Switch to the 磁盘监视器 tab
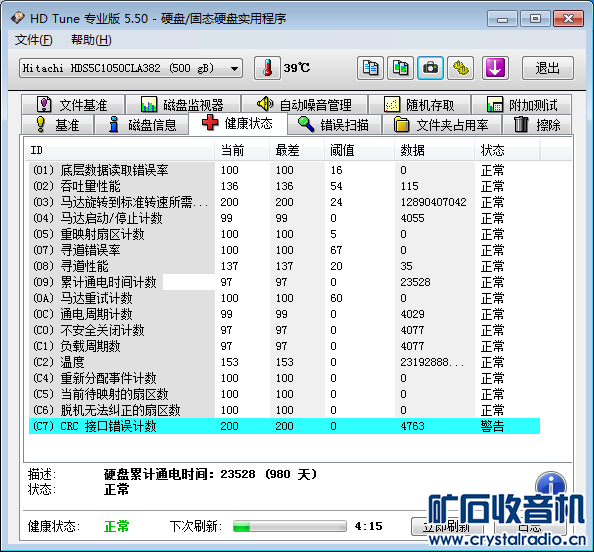The image size is (594, 552). pos(183,105)
